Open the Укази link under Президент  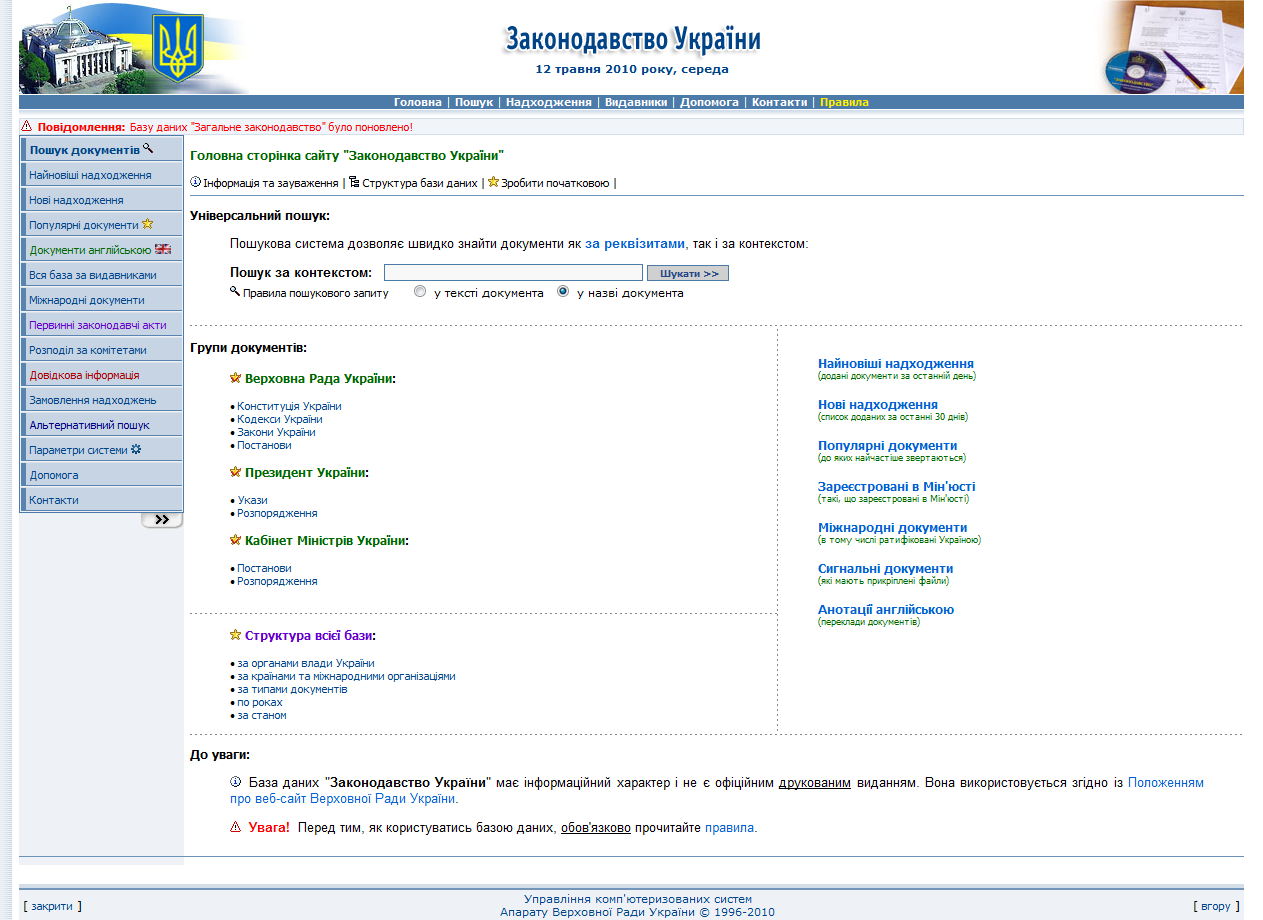252,500
